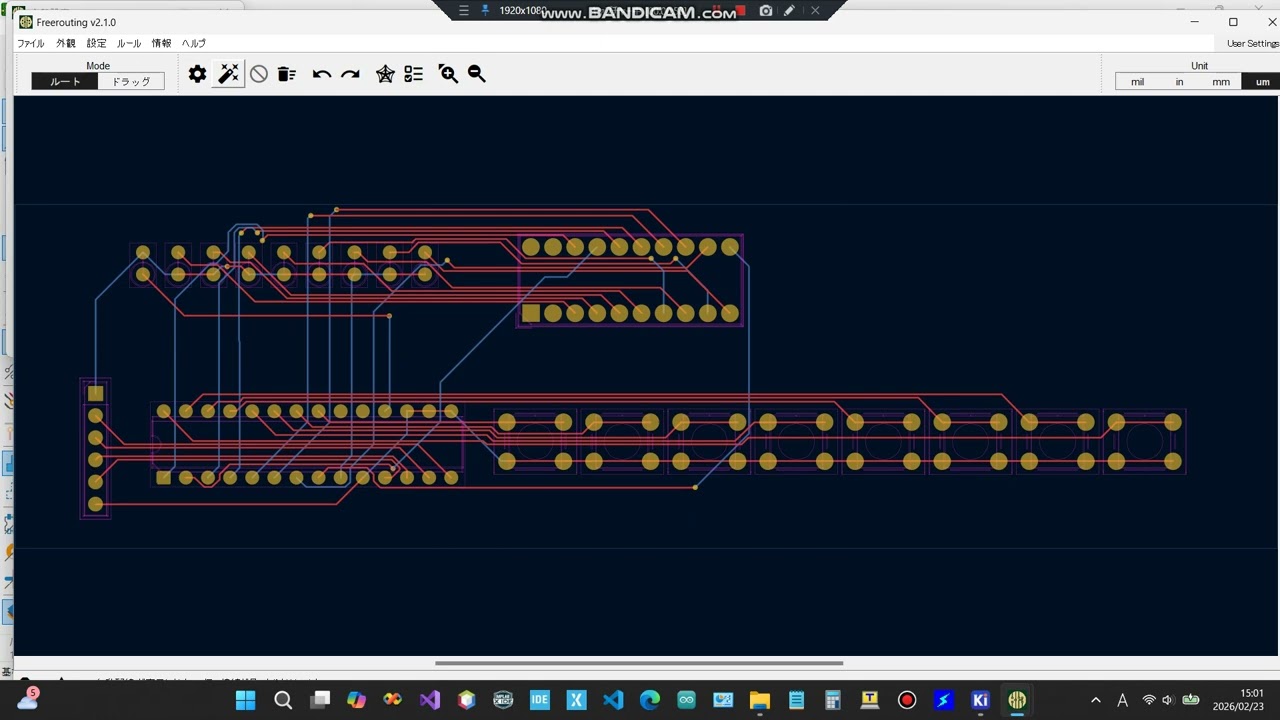The height and width of the screenshot is (720, 1280).
Task: Set unit to in (inches)
Action: tap(1179, 82)
